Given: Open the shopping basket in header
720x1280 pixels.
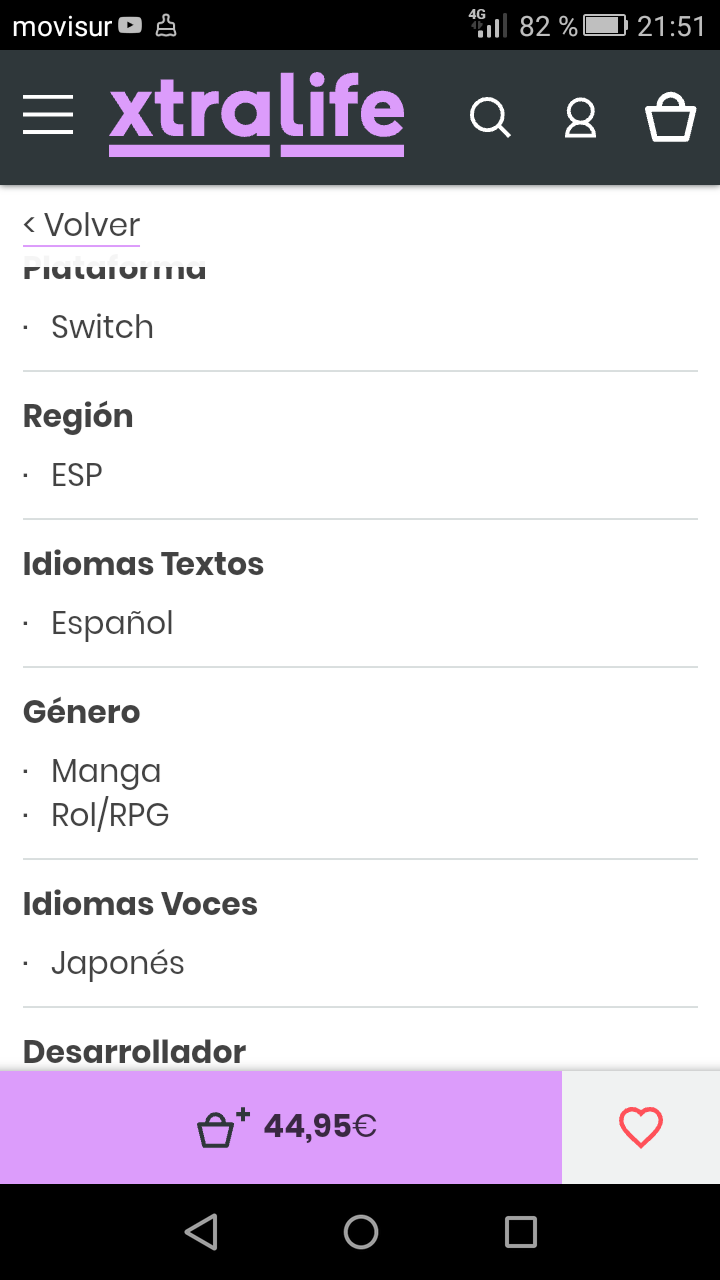Looking at the screenshot, I should click(670, 117).
